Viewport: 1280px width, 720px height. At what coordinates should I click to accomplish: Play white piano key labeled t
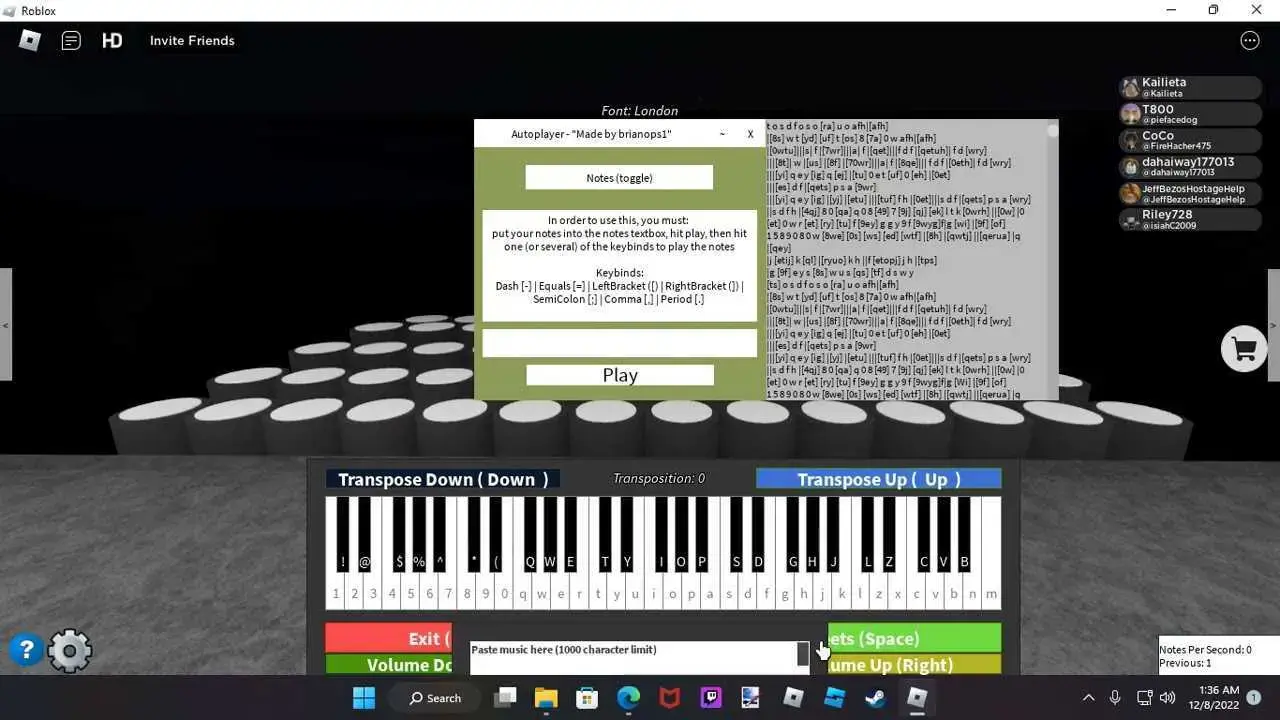click(598, 593)
